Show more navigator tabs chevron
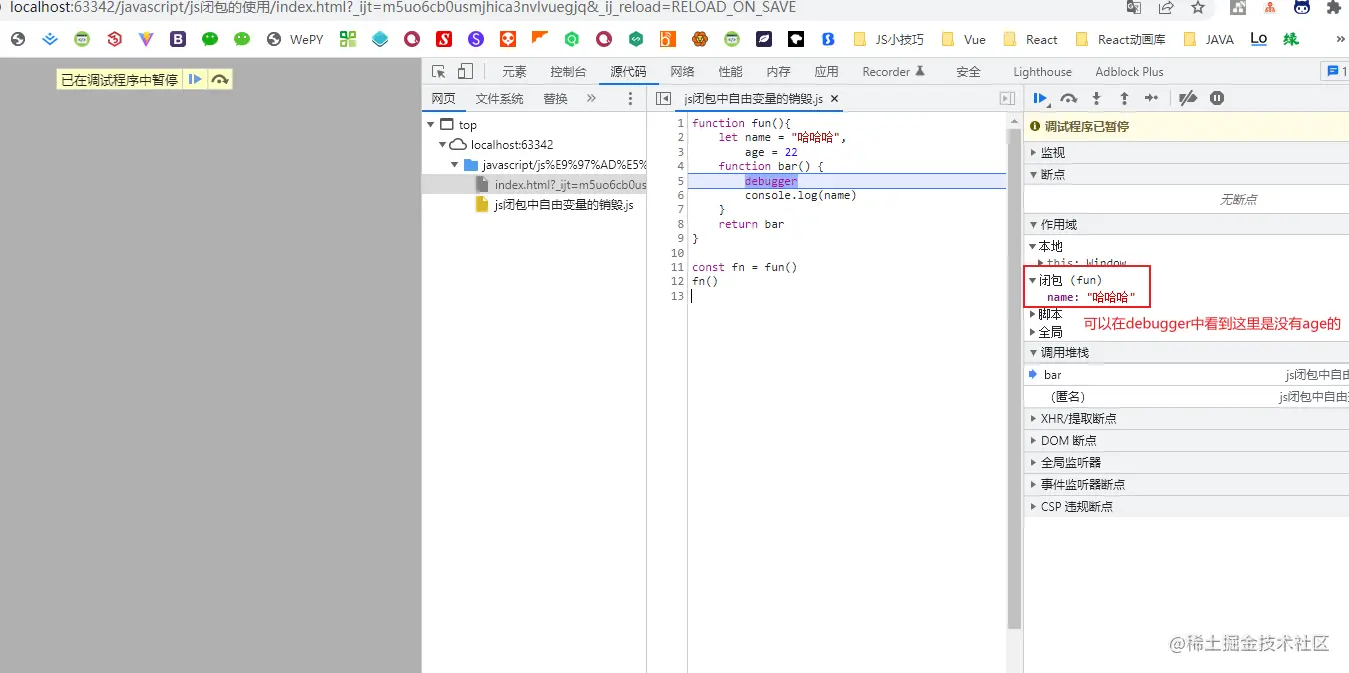The height and width of the screenshot is (673, 1349). (x=591, y=98)
